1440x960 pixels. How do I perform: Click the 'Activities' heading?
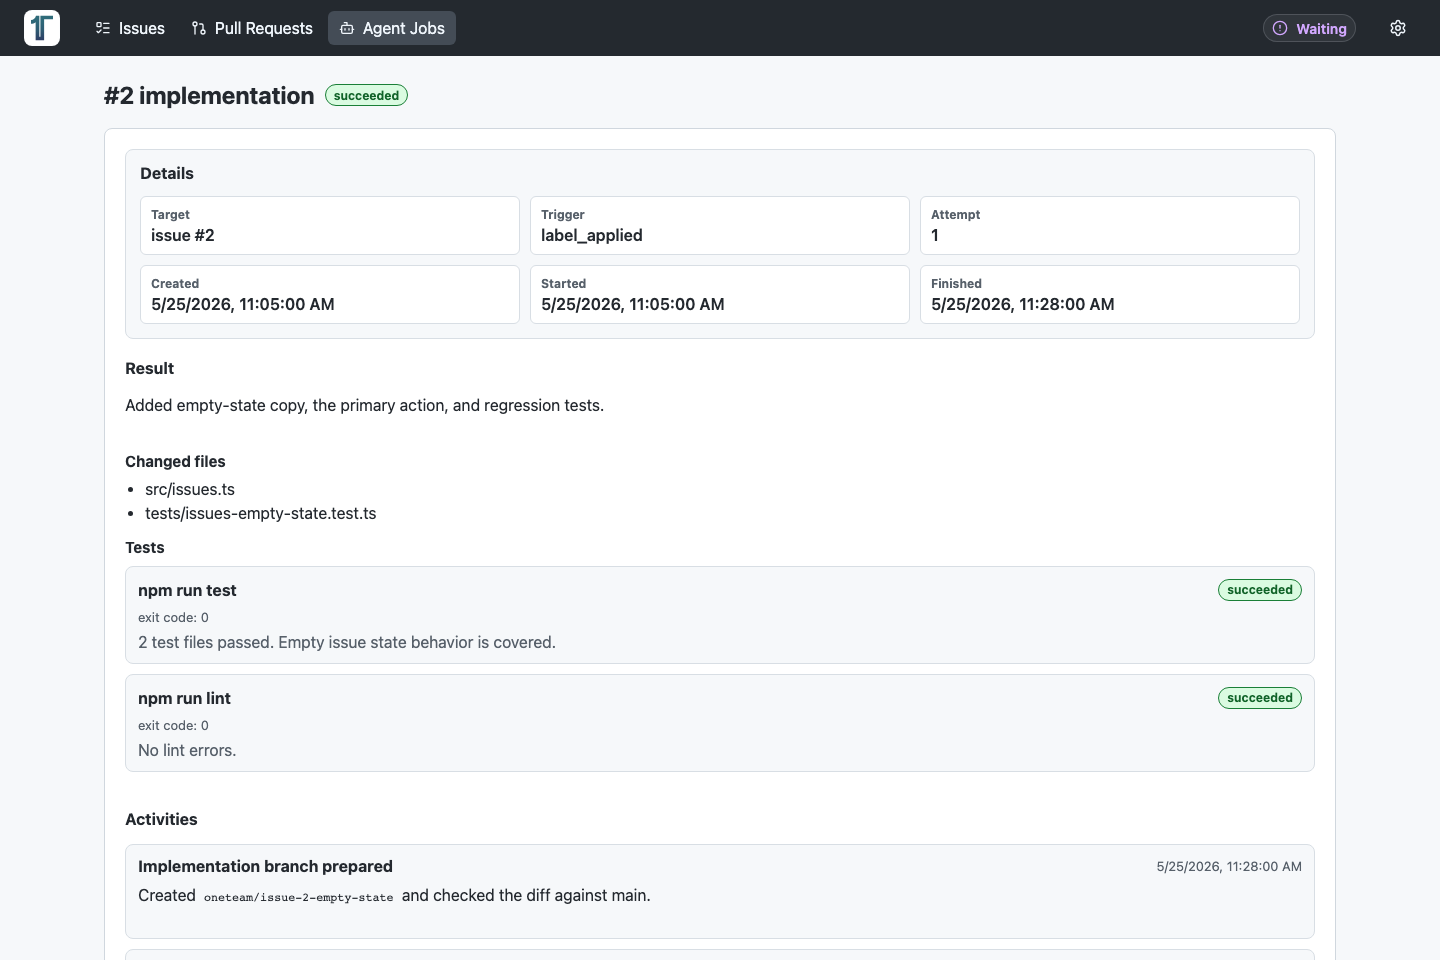(x=161, y=819)
